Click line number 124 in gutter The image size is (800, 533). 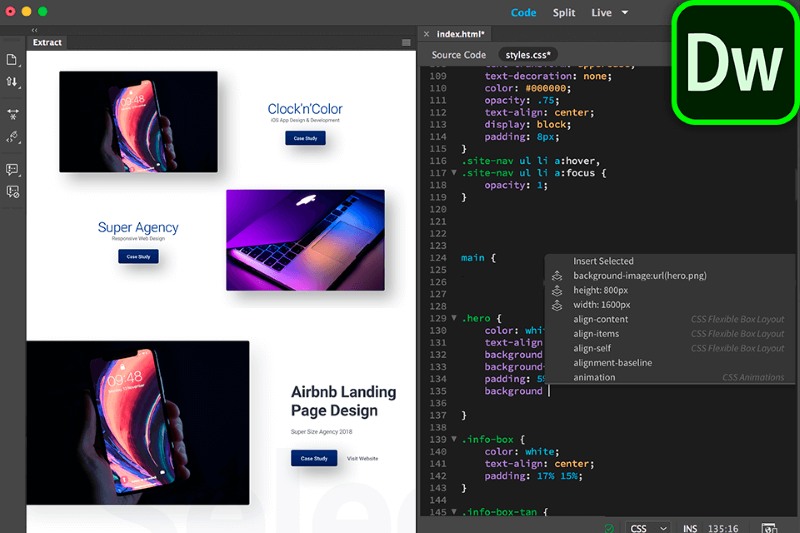coord(438,258)
